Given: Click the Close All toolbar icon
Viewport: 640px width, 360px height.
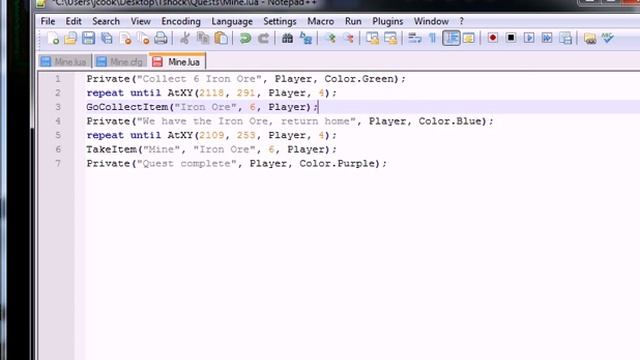Looking at the screenshot, I should point(144,38).
